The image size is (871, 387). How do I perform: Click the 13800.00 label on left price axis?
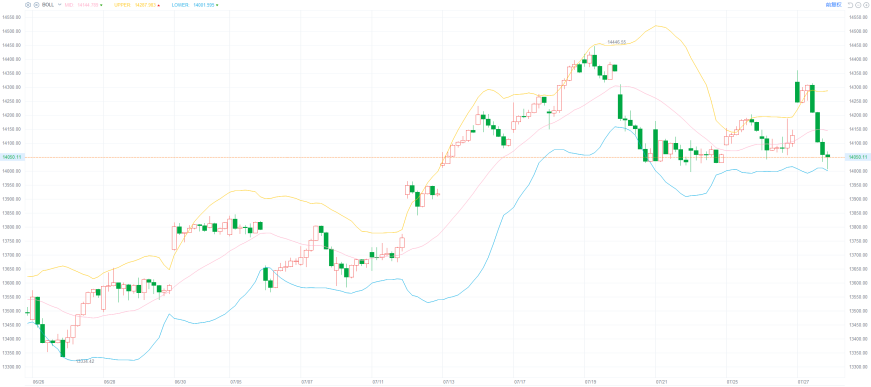coord(12,227)
